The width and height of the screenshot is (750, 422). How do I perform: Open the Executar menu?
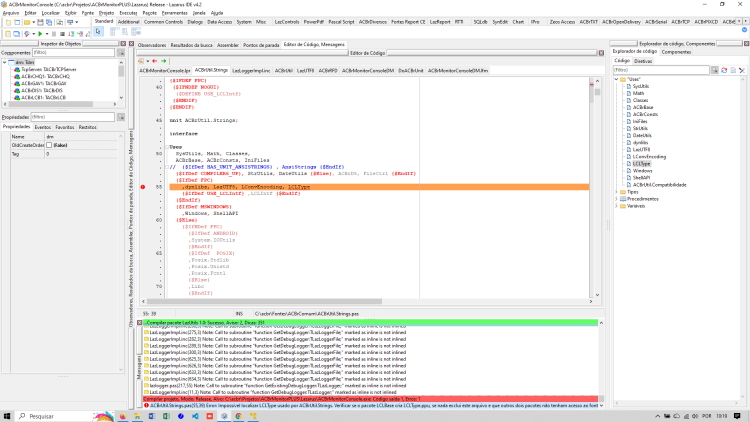pyautogui.click(x=128, y=13)
